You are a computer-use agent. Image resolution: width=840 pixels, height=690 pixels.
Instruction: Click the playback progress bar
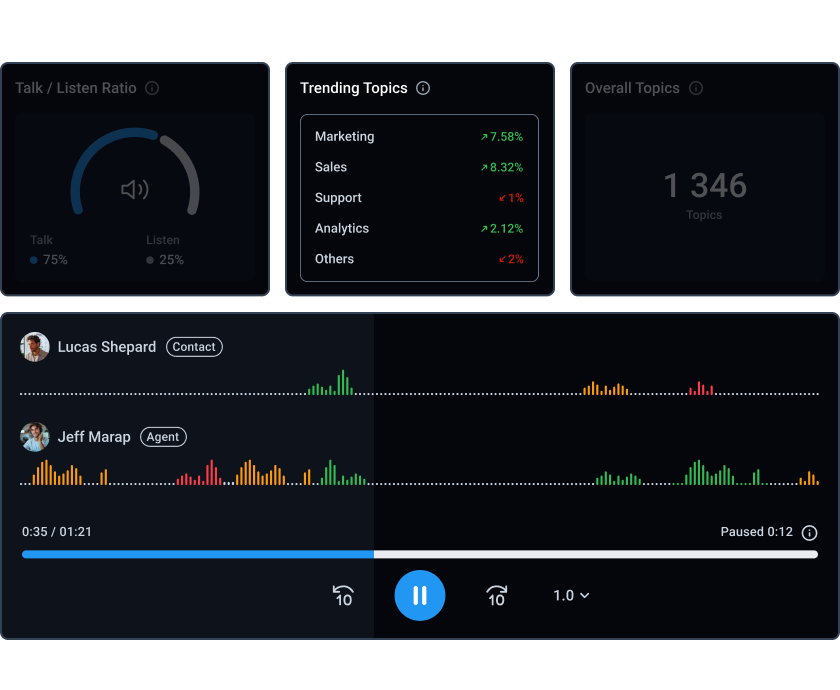(x=420, y=554)
